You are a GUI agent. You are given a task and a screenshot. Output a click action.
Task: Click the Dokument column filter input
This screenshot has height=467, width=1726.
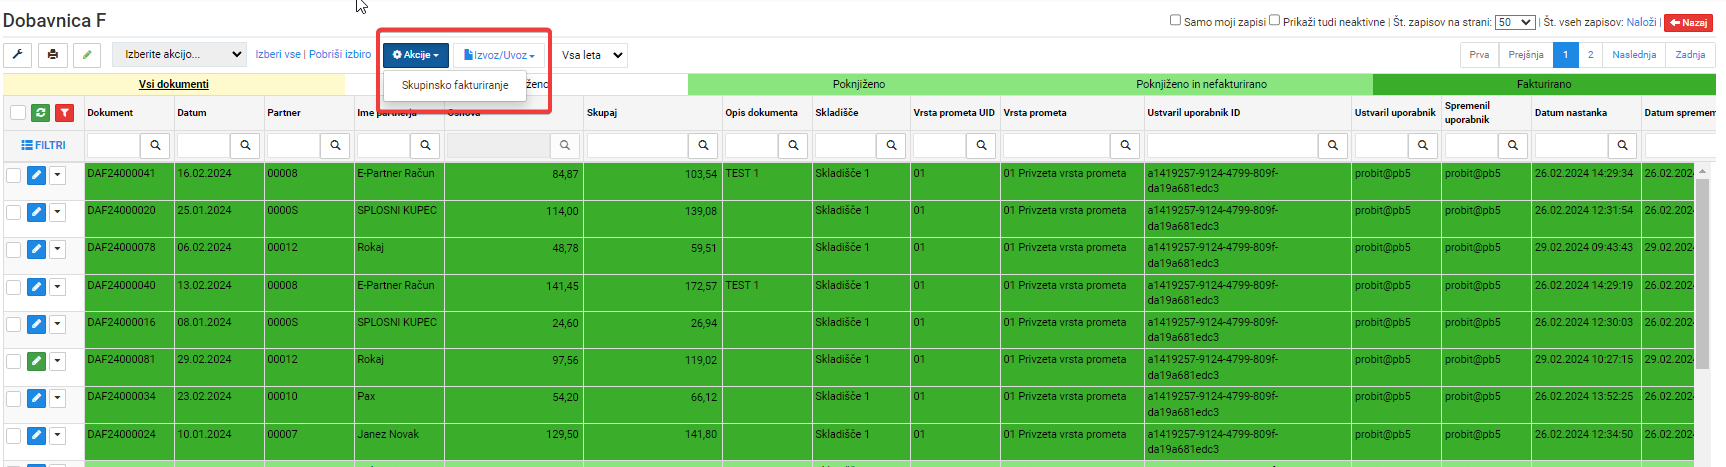click(114, 145)
